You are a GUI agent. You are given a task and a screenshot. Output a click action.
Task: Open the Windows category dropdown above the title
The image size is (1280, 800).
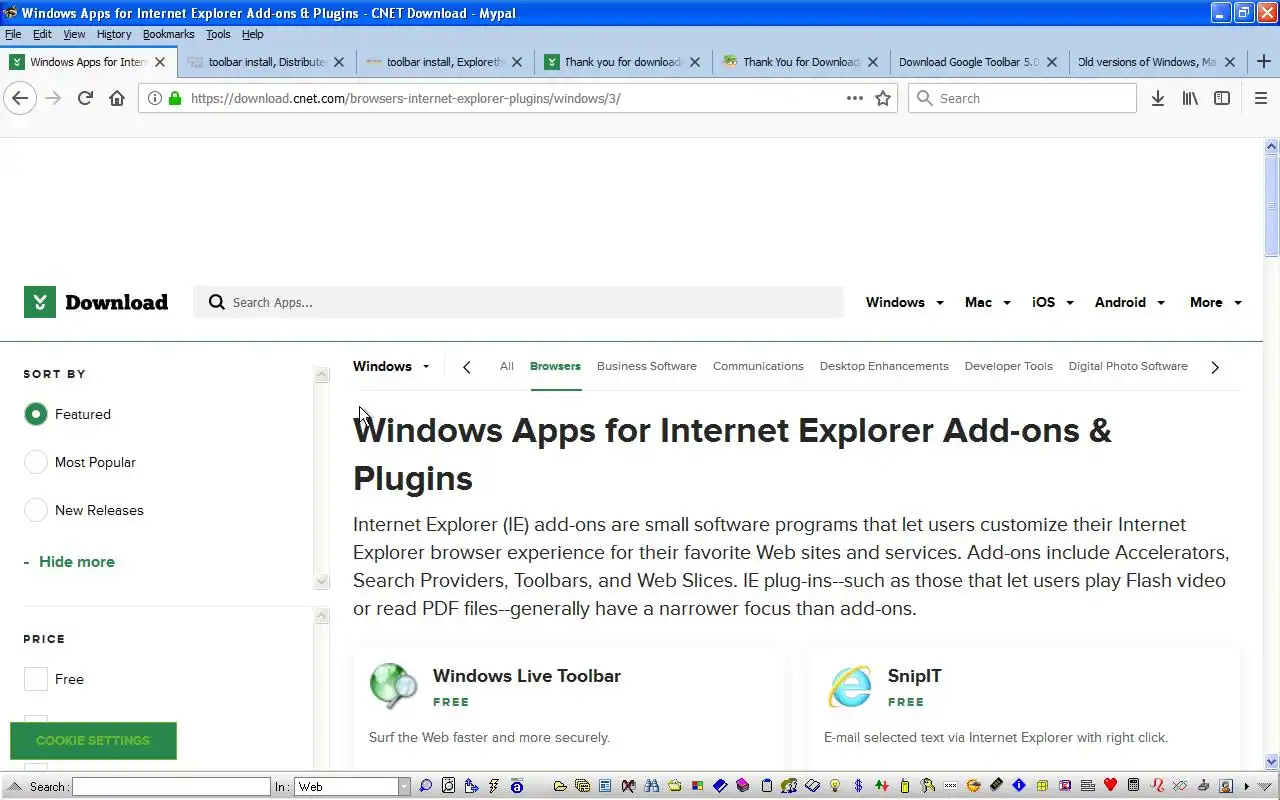tap(391, 366)
